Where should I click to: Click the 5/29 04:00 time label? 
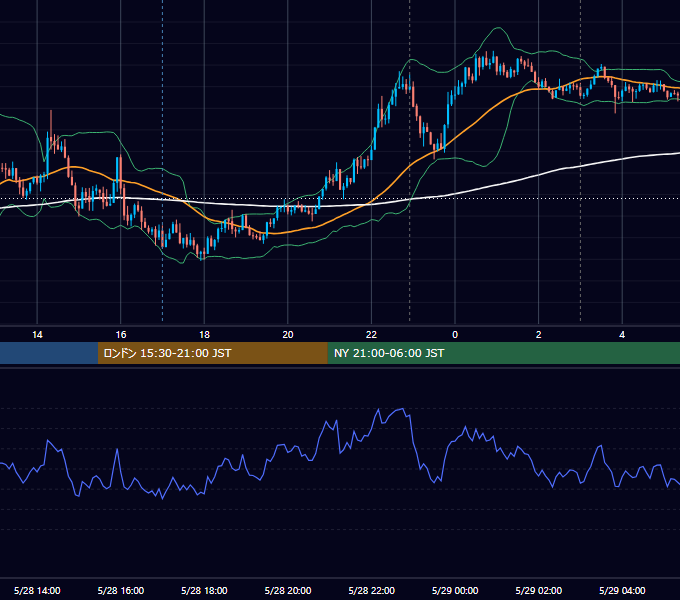click(x=622, y=590)
